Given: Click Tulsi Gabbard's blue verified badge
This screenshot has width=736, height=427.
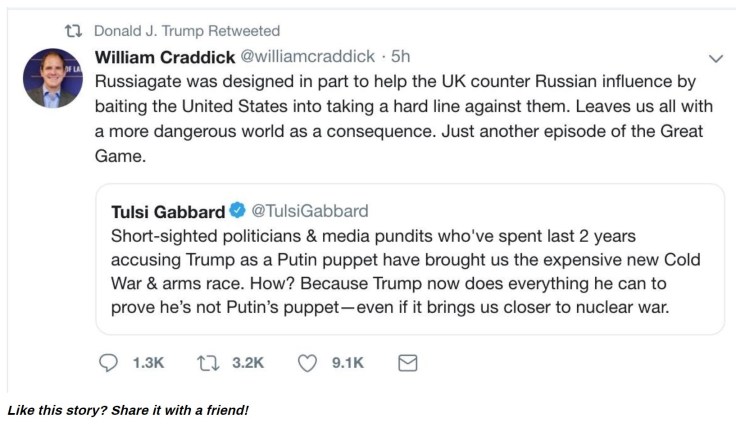Looking at the screenshot, I should 236,211.
